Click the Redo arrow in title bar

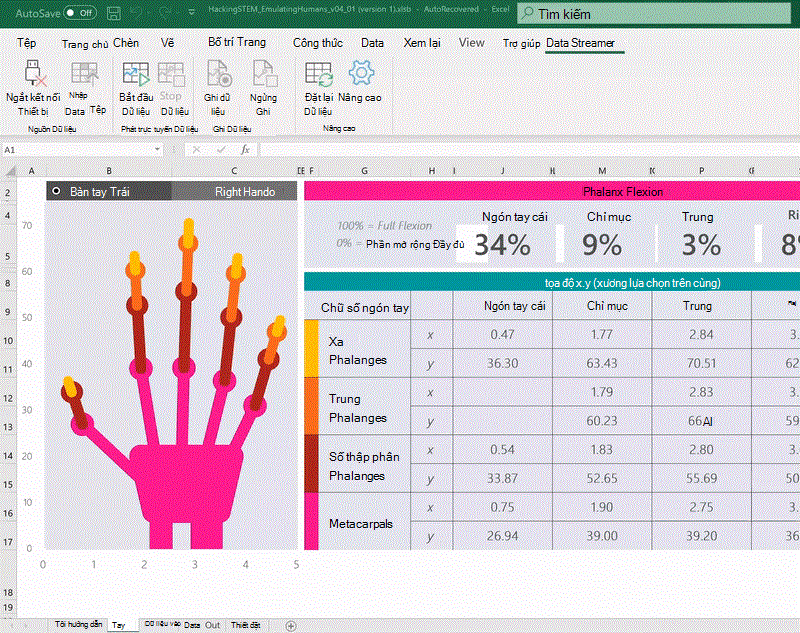(x=164, y=13)
